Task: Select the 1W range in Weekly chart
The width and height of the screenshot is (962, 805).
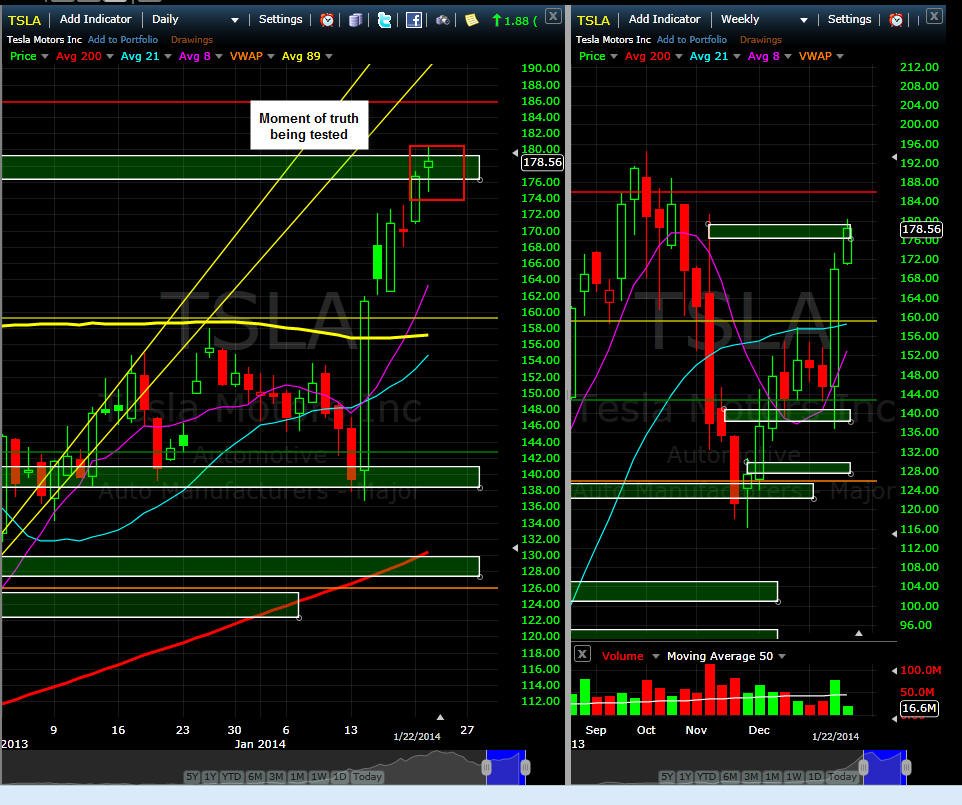Action: pos(794,777)
